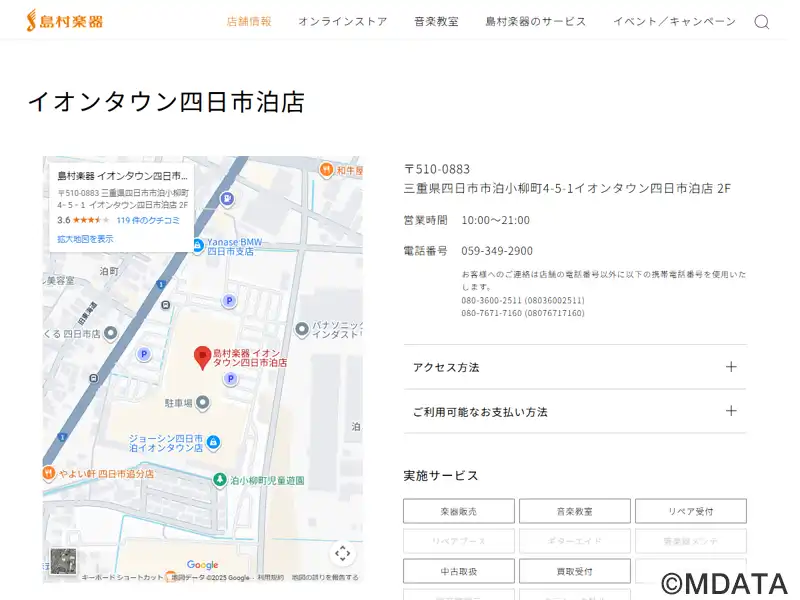This screenshot has width=800, height=600.
Task: Select the 買取受付 service button
Action: point(574,571)
